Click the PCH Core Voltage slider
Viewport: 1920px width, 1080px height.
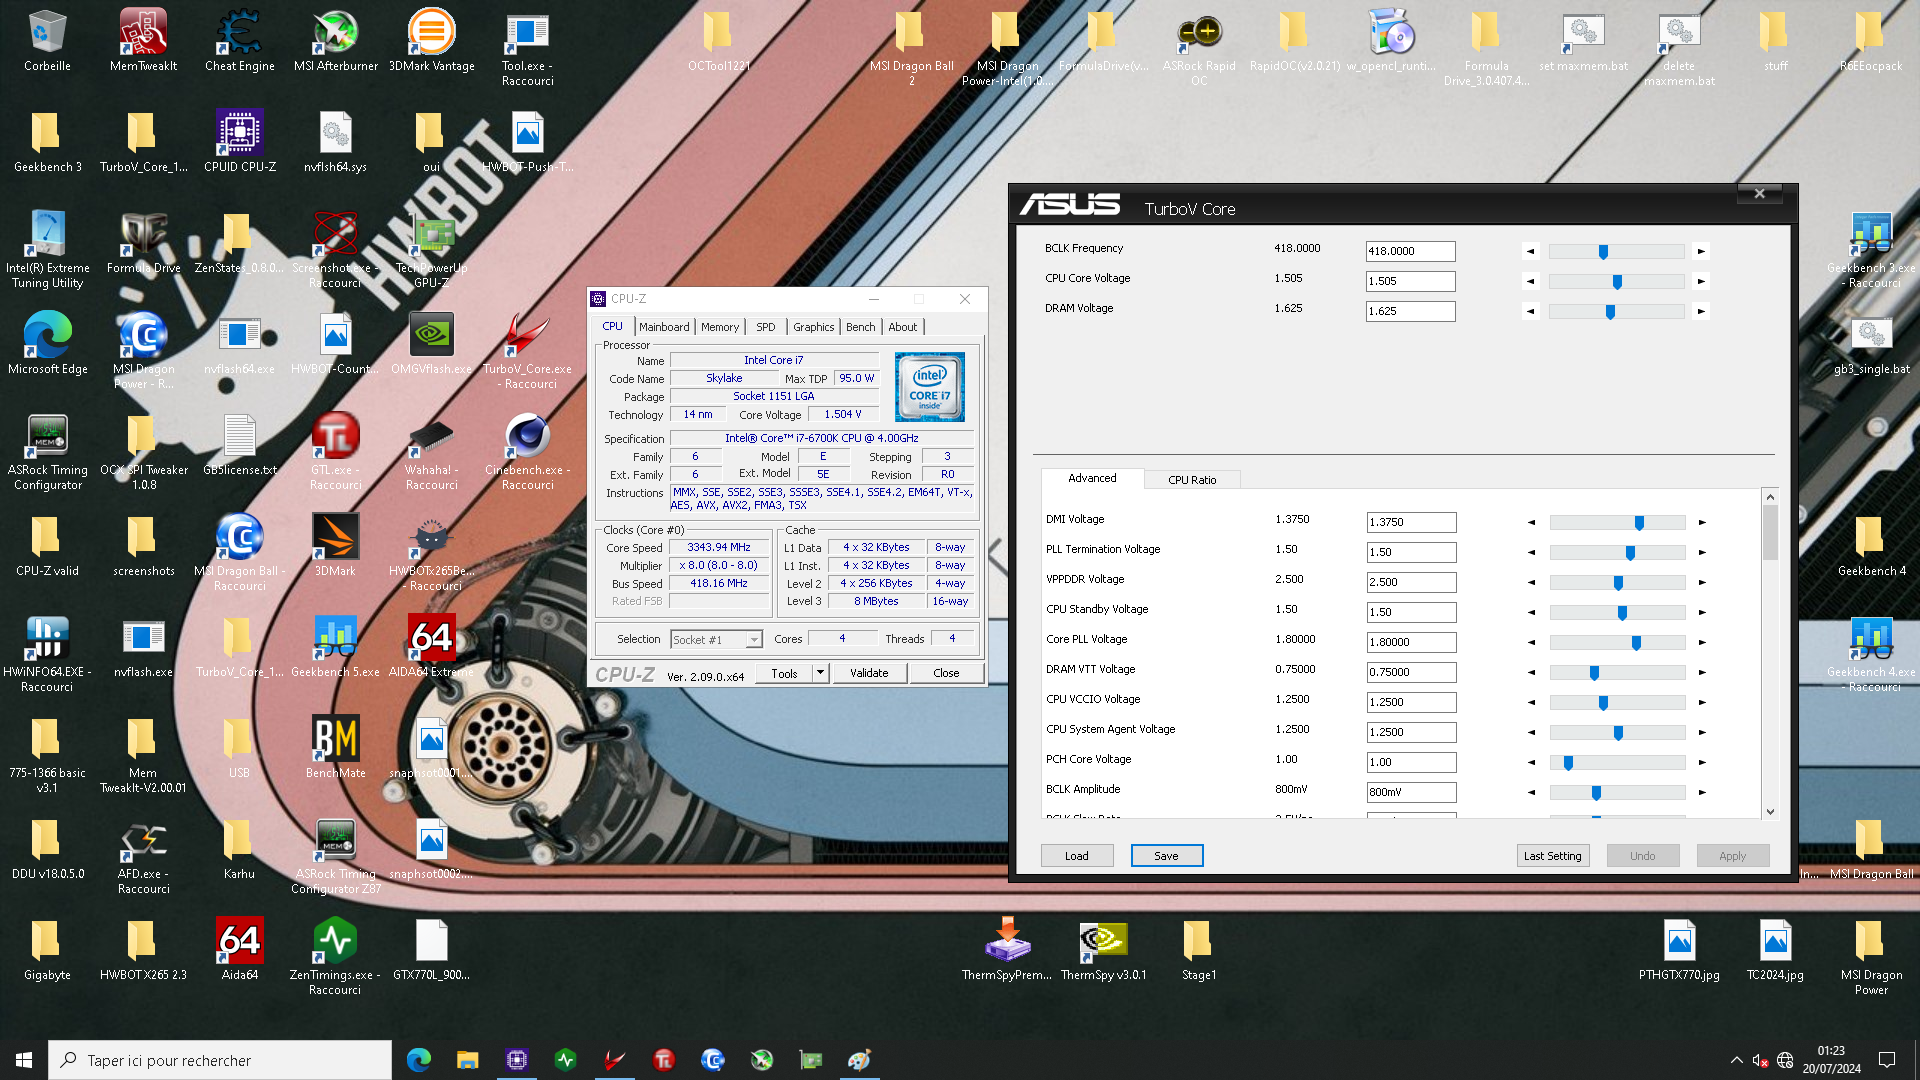[1617, 762]
